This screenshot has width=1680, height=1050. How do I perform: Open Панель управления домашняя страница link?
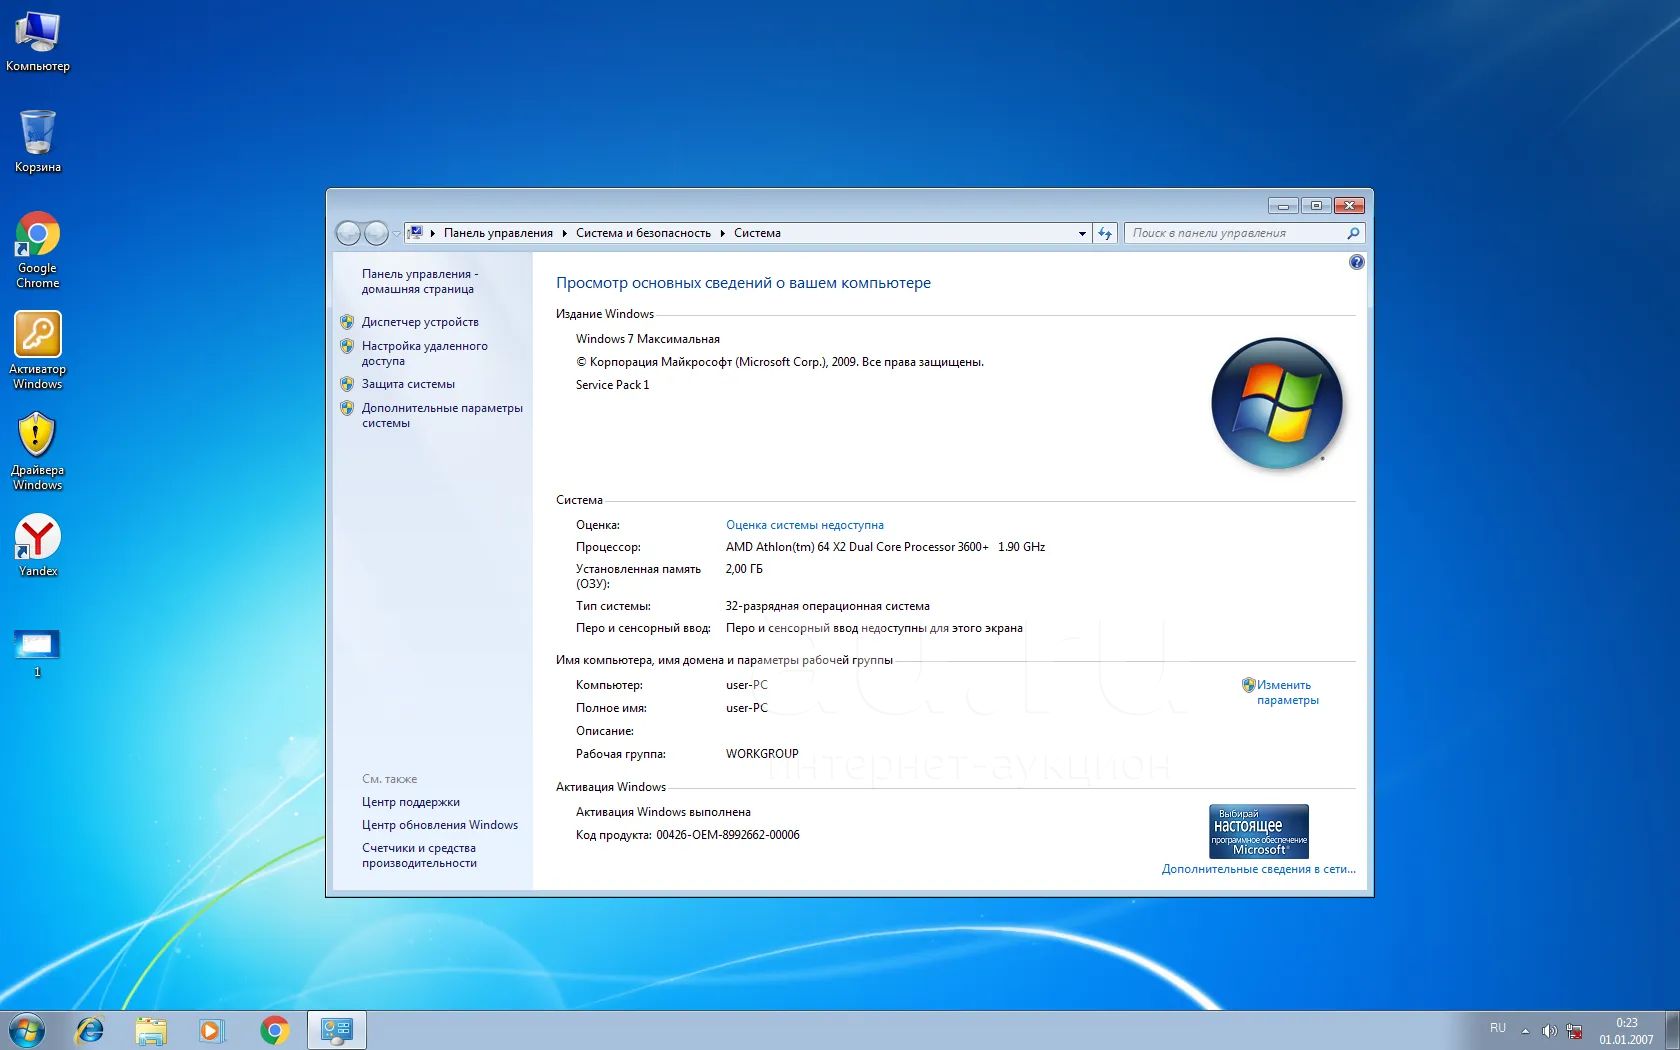[420, 281]
